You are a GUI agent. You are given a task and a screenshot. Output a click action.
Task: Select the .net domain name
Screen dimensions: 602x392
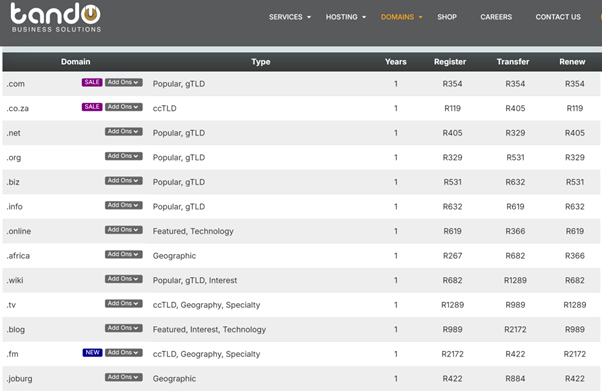13,133
